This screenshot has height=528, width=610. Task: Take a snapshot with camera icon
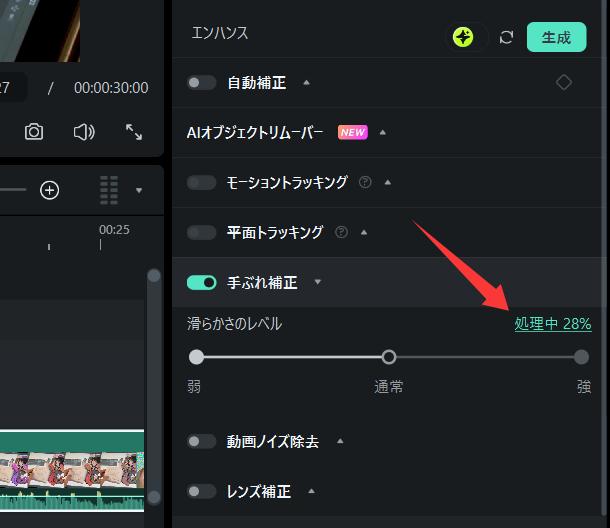coord(34,132)
